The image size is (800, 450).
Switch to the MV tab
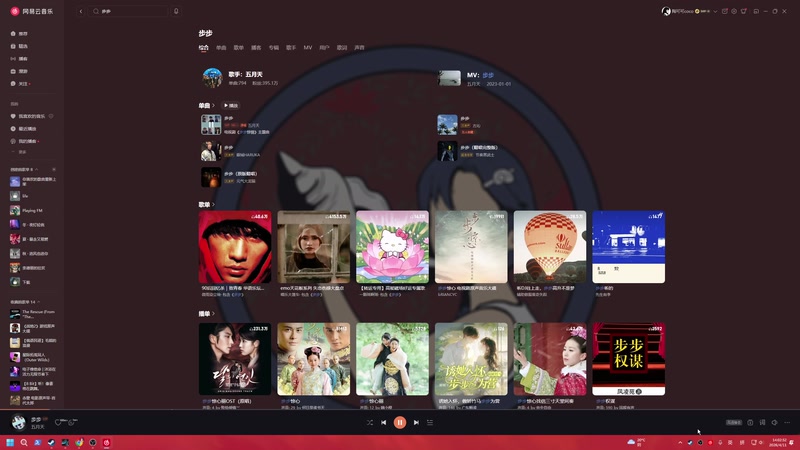tap(308, 47)
